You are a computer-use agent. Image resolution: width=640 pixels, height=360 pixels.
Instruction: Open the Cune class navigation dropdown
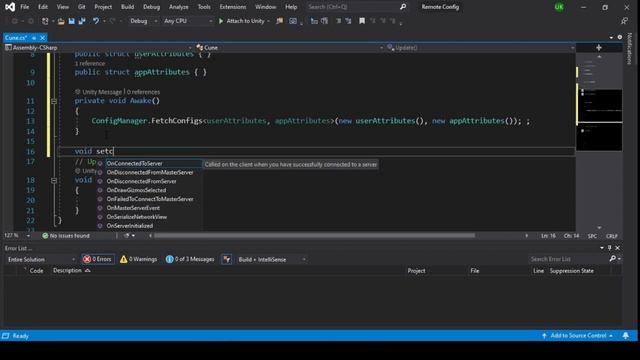tap(289, 48)
